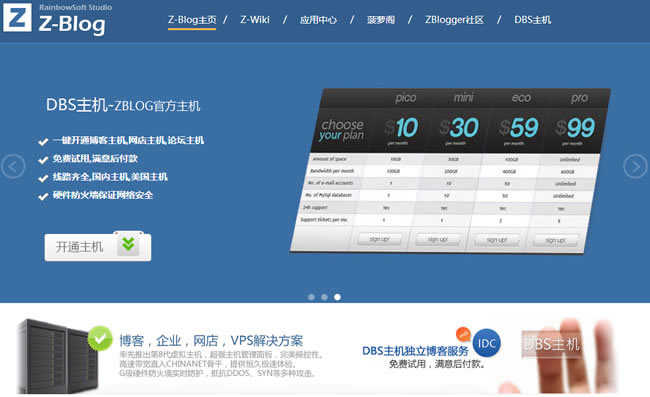Click the DBS主机 label near hand
Screen dimensions: 650x397
click(x=551, y=344)
